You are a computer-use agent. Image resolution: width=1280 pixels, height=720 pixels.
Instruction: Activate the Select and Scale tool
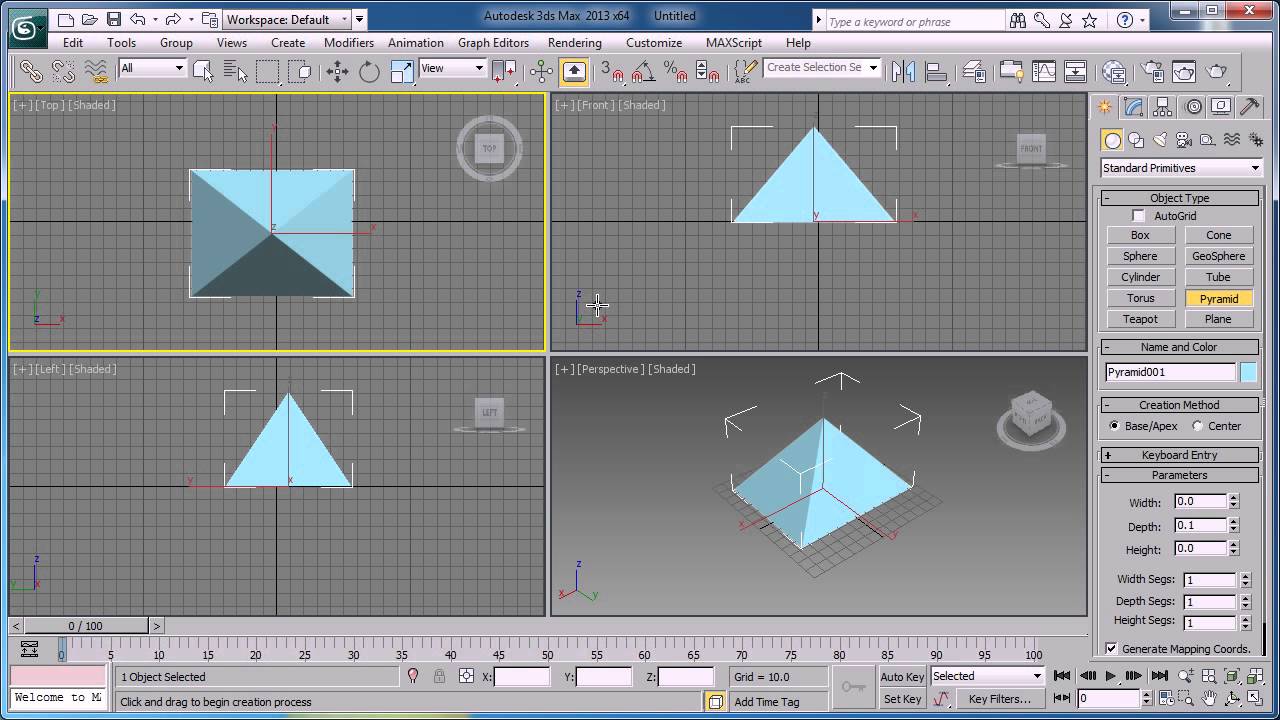coord(401,71)
